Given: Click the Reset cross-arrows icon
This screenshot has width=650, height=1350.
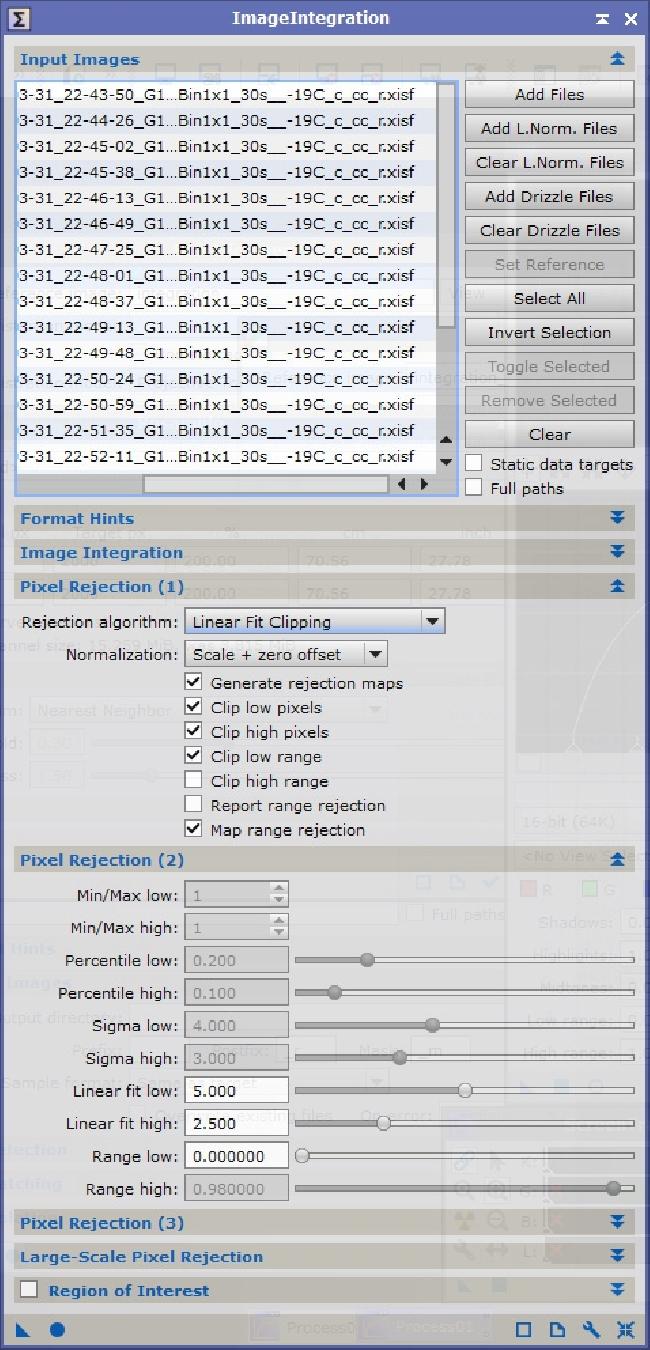Looking at the screenshot, I should pyautogui.click(x=625, y=1330).
